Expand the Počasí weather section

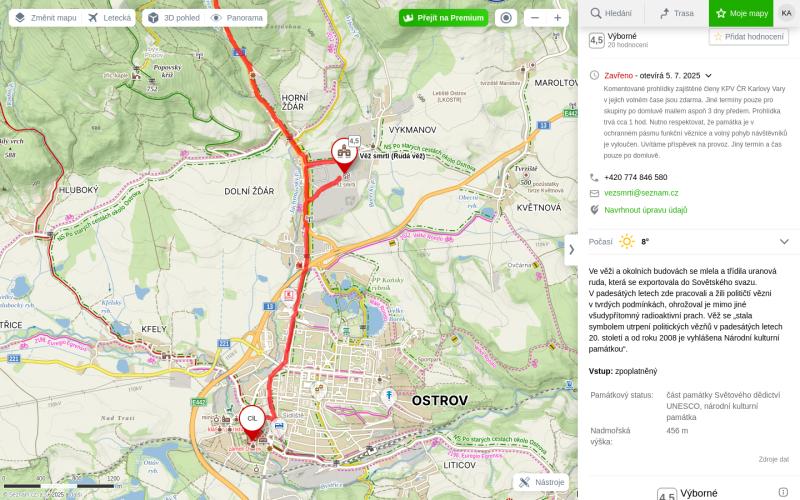click(x=784, y=242)
